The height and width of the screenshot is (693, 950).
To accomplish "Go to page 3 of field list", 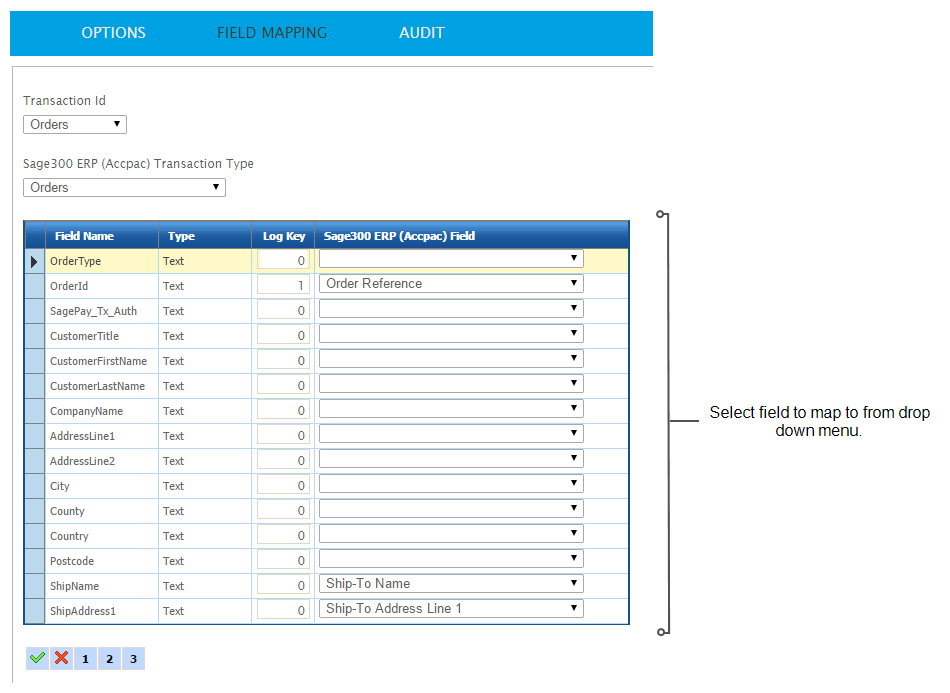I will point(133,658).
